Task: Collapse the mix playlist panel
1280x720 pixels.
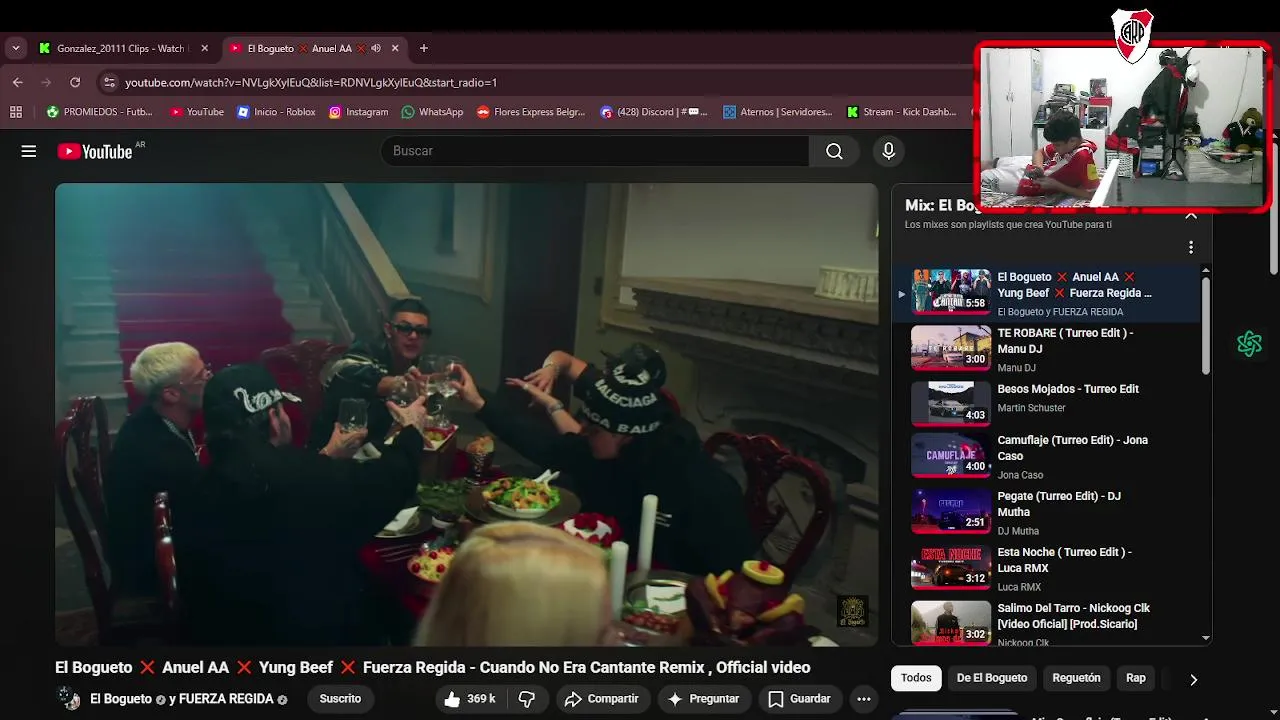Action: [x=1190, y=215]
